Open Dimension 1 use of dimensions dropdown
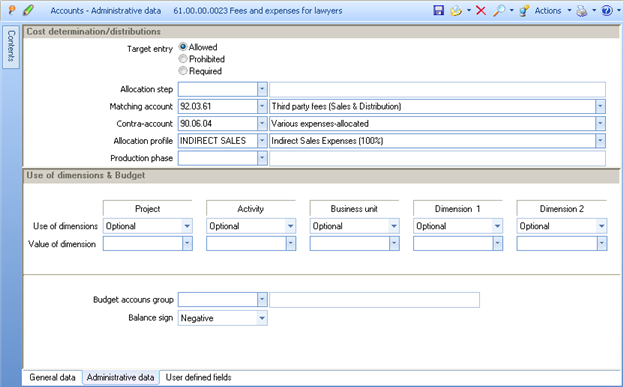 pos(497,226)
